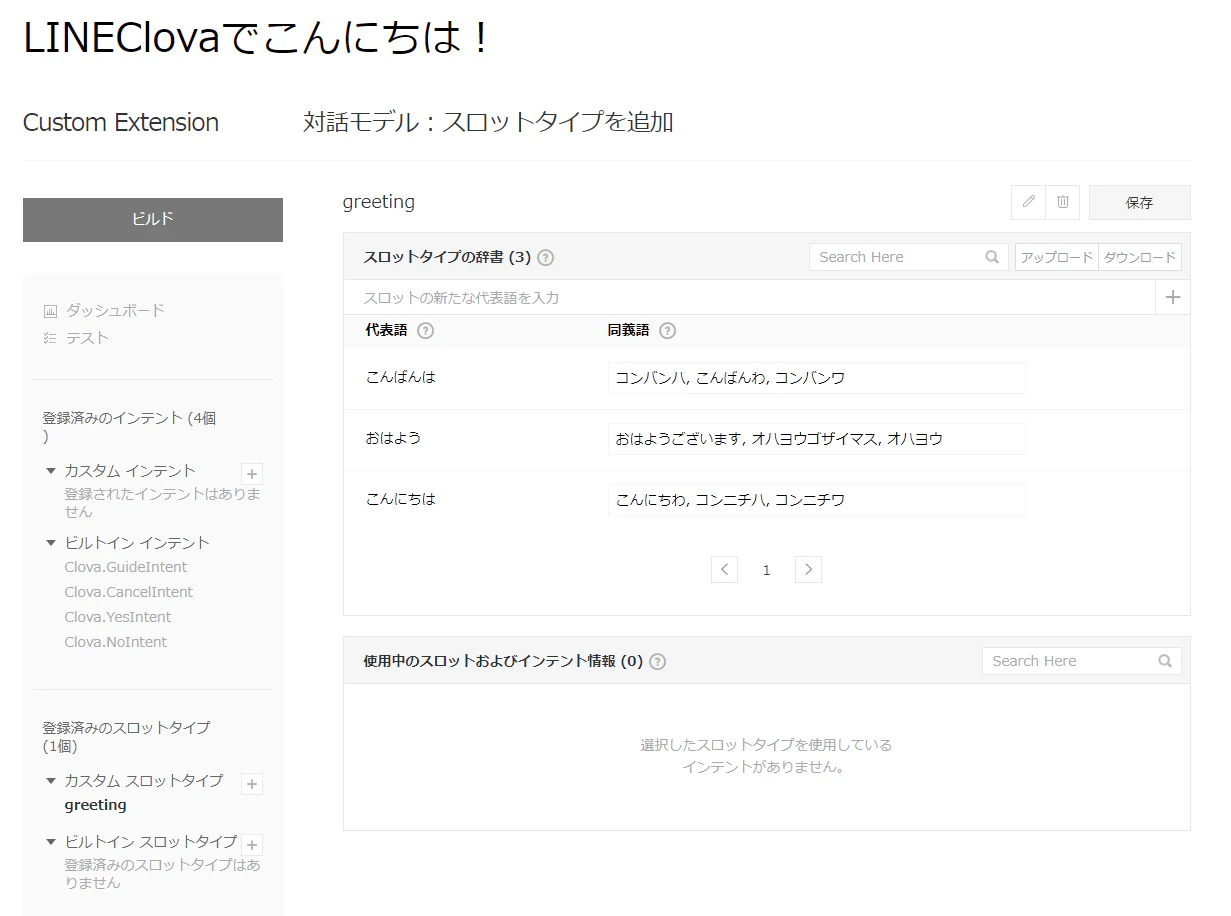Click representative word おはよう
1231x916 pixels.
pos(393,438)
